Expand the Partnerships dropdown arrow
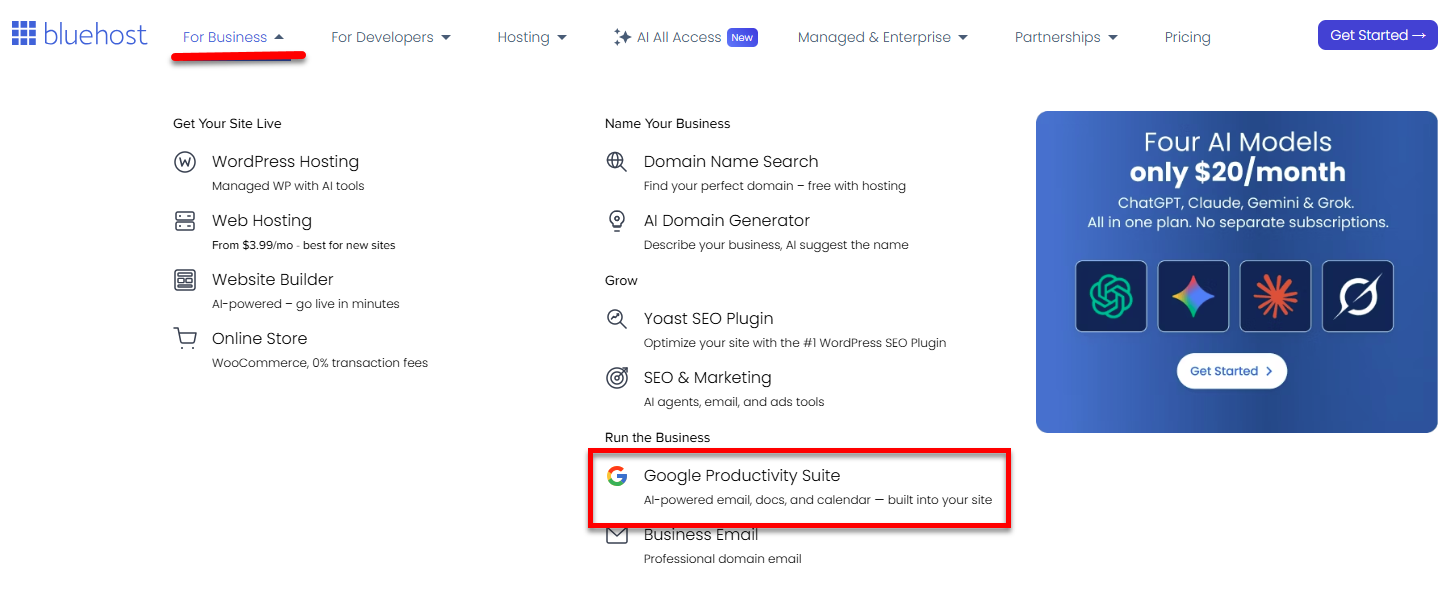1450x616 pixels. [1113, 37]
